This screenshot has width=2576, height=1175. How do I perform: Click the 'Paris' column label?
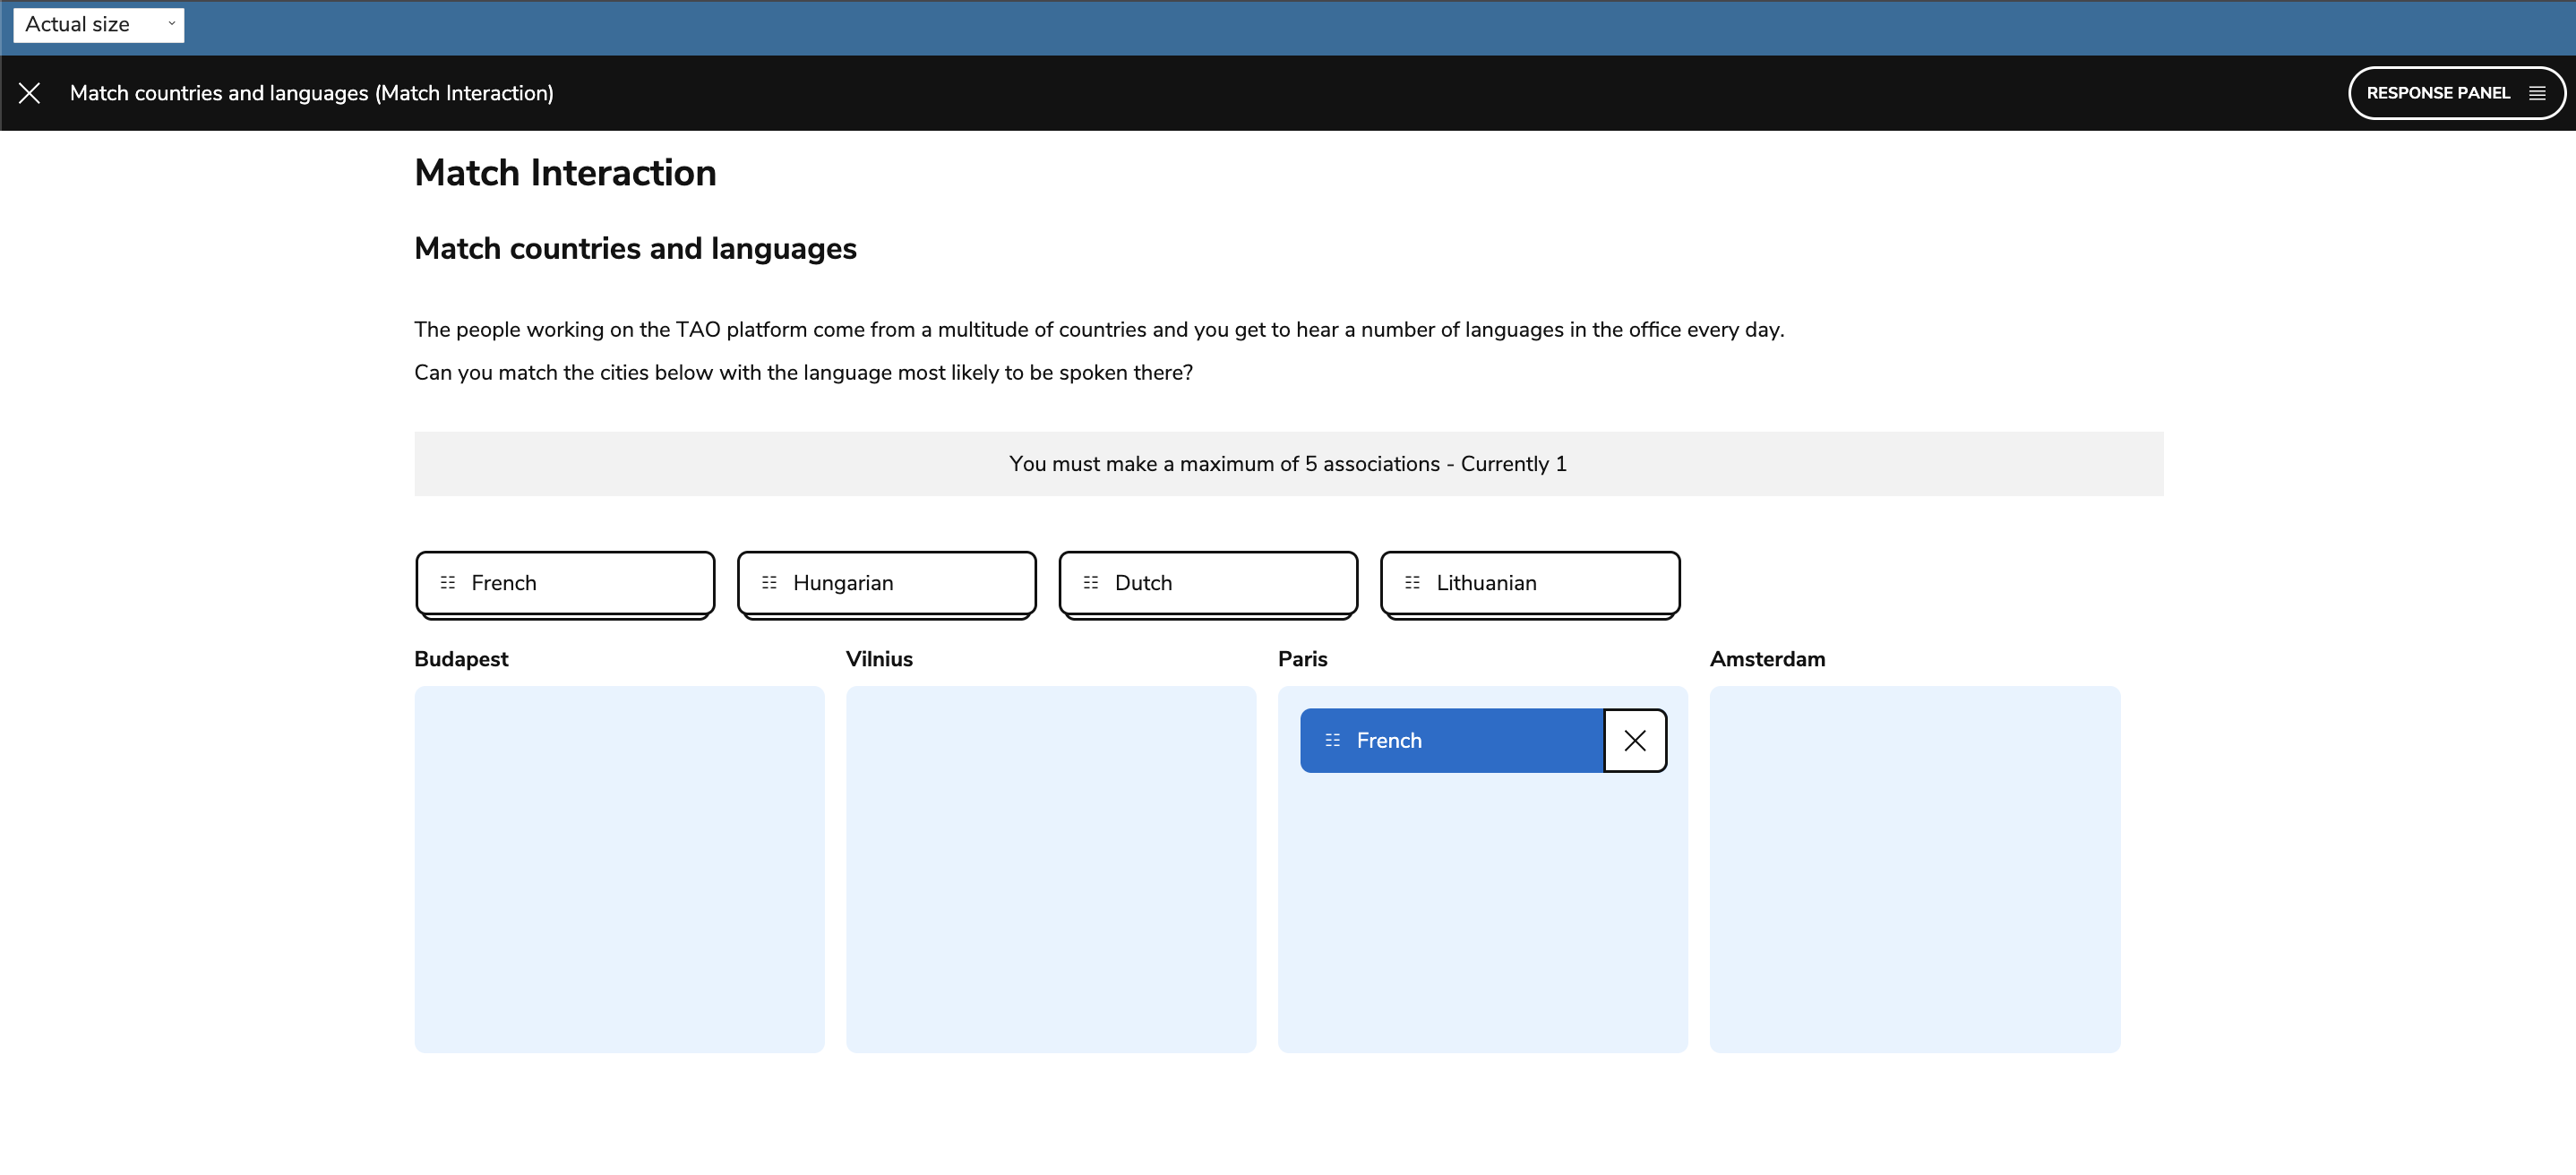[x=1302, y=659]
